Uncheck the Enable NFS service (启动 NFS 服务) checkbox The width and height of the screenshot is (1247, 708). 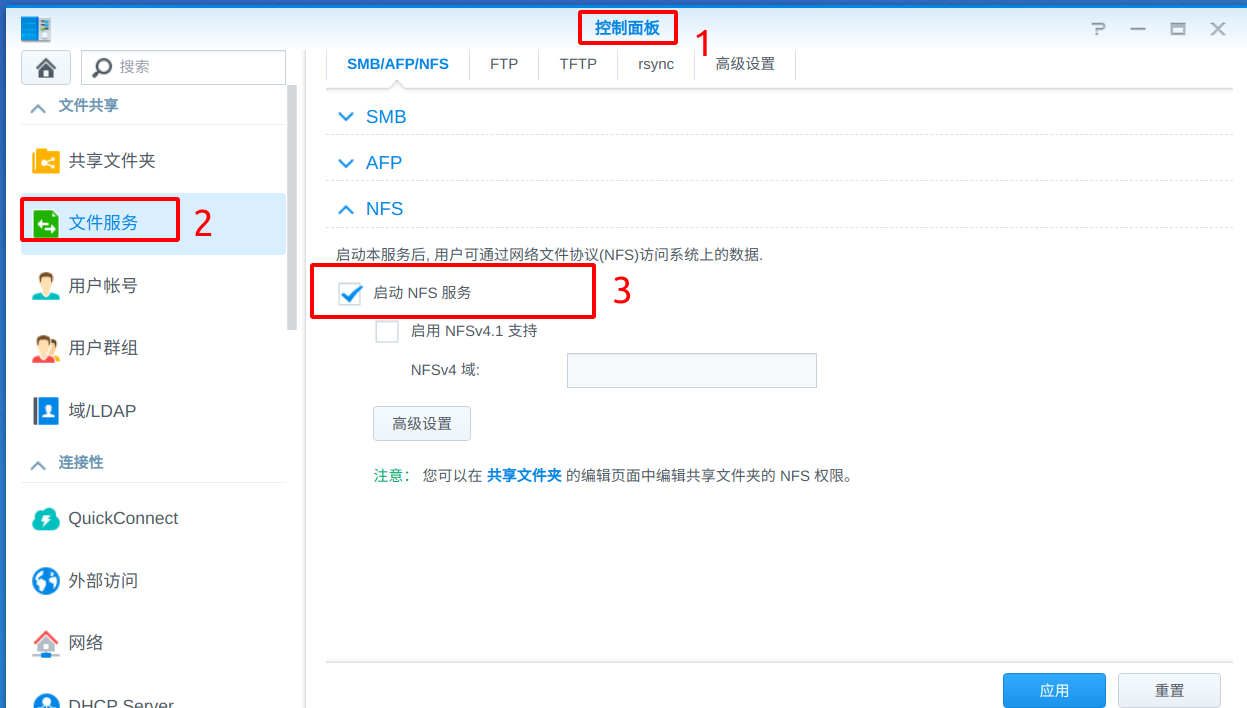coord(350,293)
